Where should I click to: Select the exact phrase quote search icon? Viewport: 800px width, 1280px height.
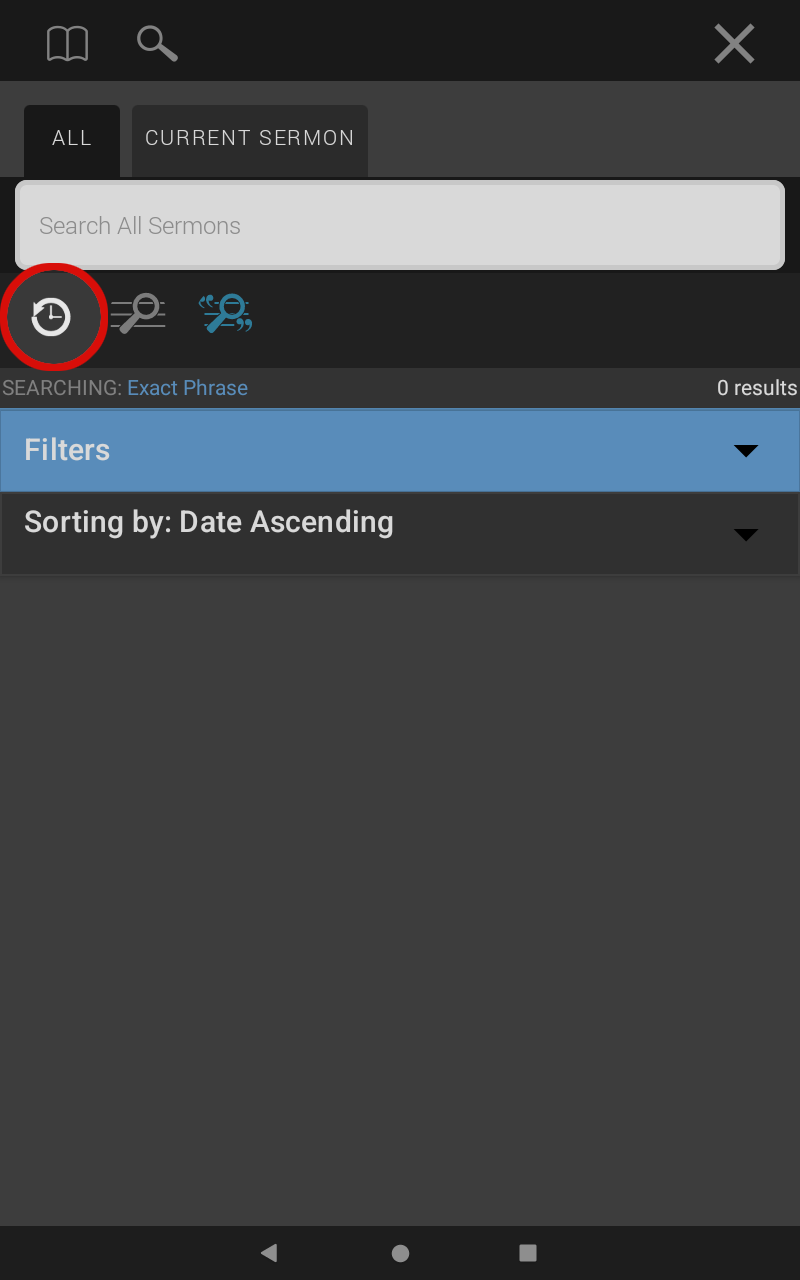click(x=225, y=313)
